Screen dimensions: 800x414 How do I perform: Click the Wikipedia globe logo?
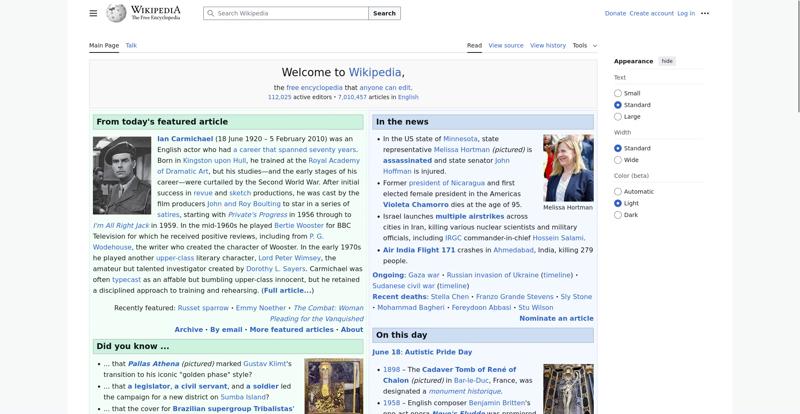[116, 13]
